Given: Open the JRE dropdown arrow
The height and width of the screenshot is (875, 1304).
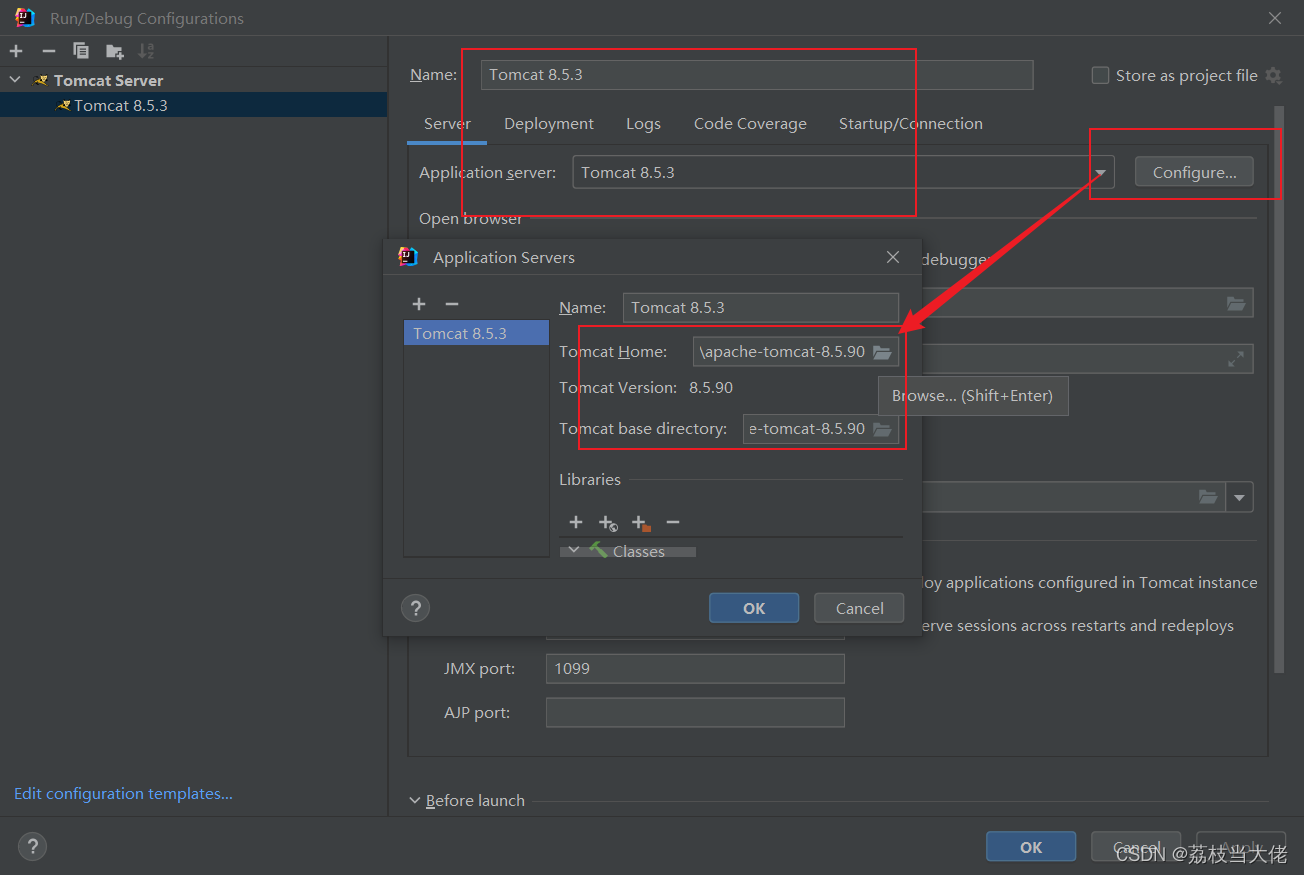Looking at the screenshot, I should tap(1240, 497).
